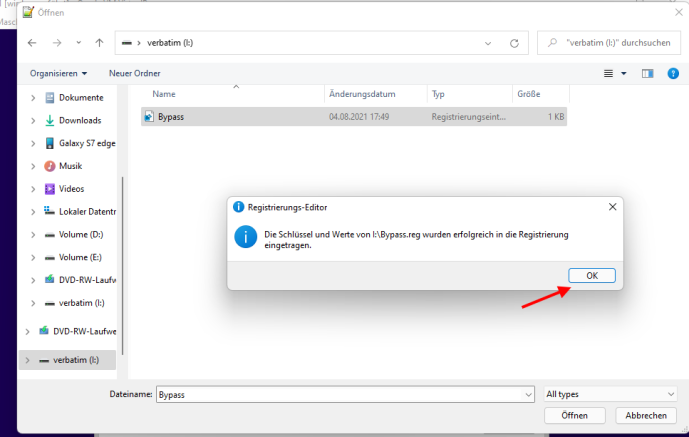This screenshot has height=437, width=689.
Task: Click Neuer Ordner in the toolbar
Action: pos(134,73)
